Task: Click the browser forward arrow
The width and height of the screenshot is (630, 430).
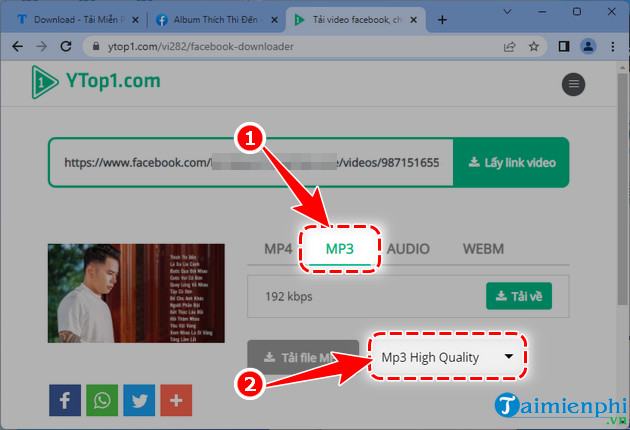Action: point(42,47)
